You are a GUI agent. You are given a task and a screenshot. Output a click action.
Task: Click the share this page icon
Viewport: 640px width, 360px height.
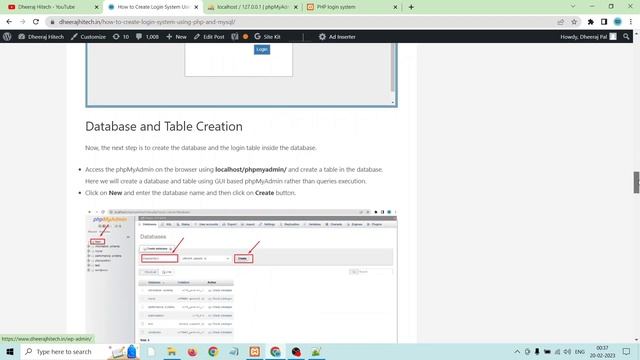click(560, 22)
